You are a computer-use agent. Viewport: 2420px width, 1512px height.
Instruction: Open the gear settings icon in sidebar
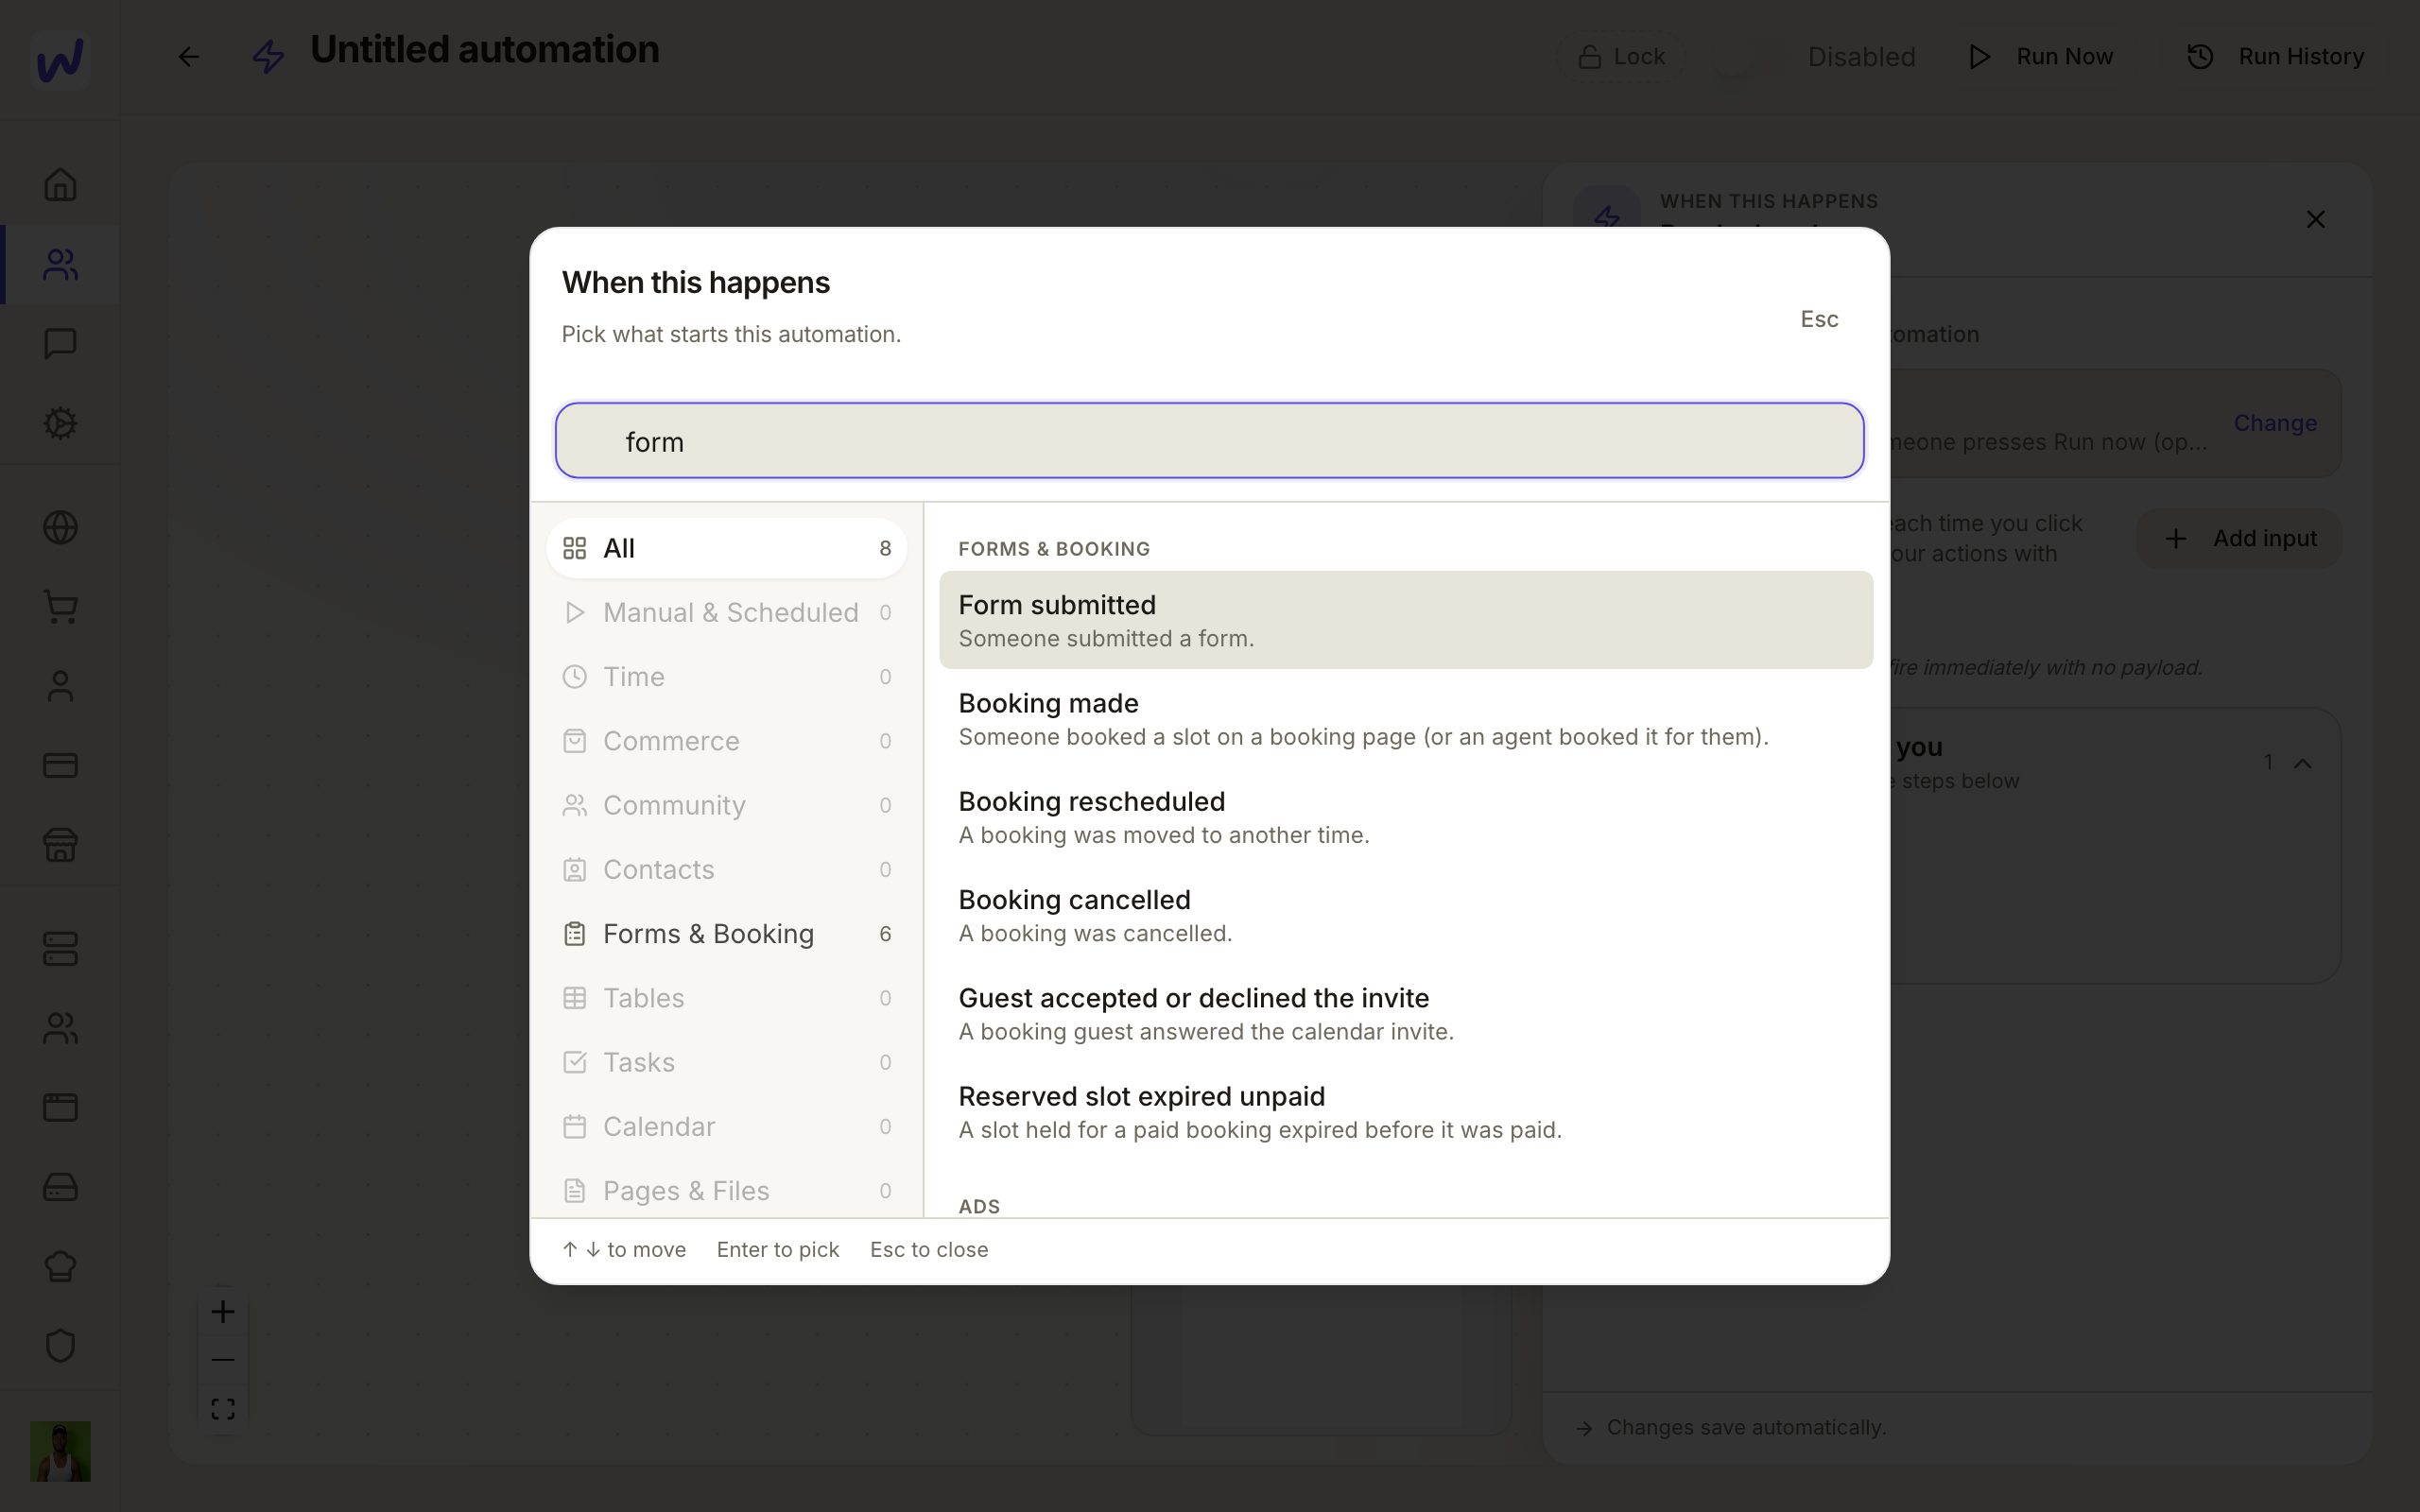[x=60, y=423]
